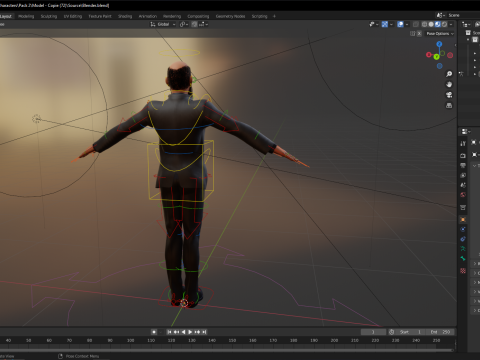The image size is (480, 360).
Task: Open the Object Data armature properties tab
Action: (463, 249)
